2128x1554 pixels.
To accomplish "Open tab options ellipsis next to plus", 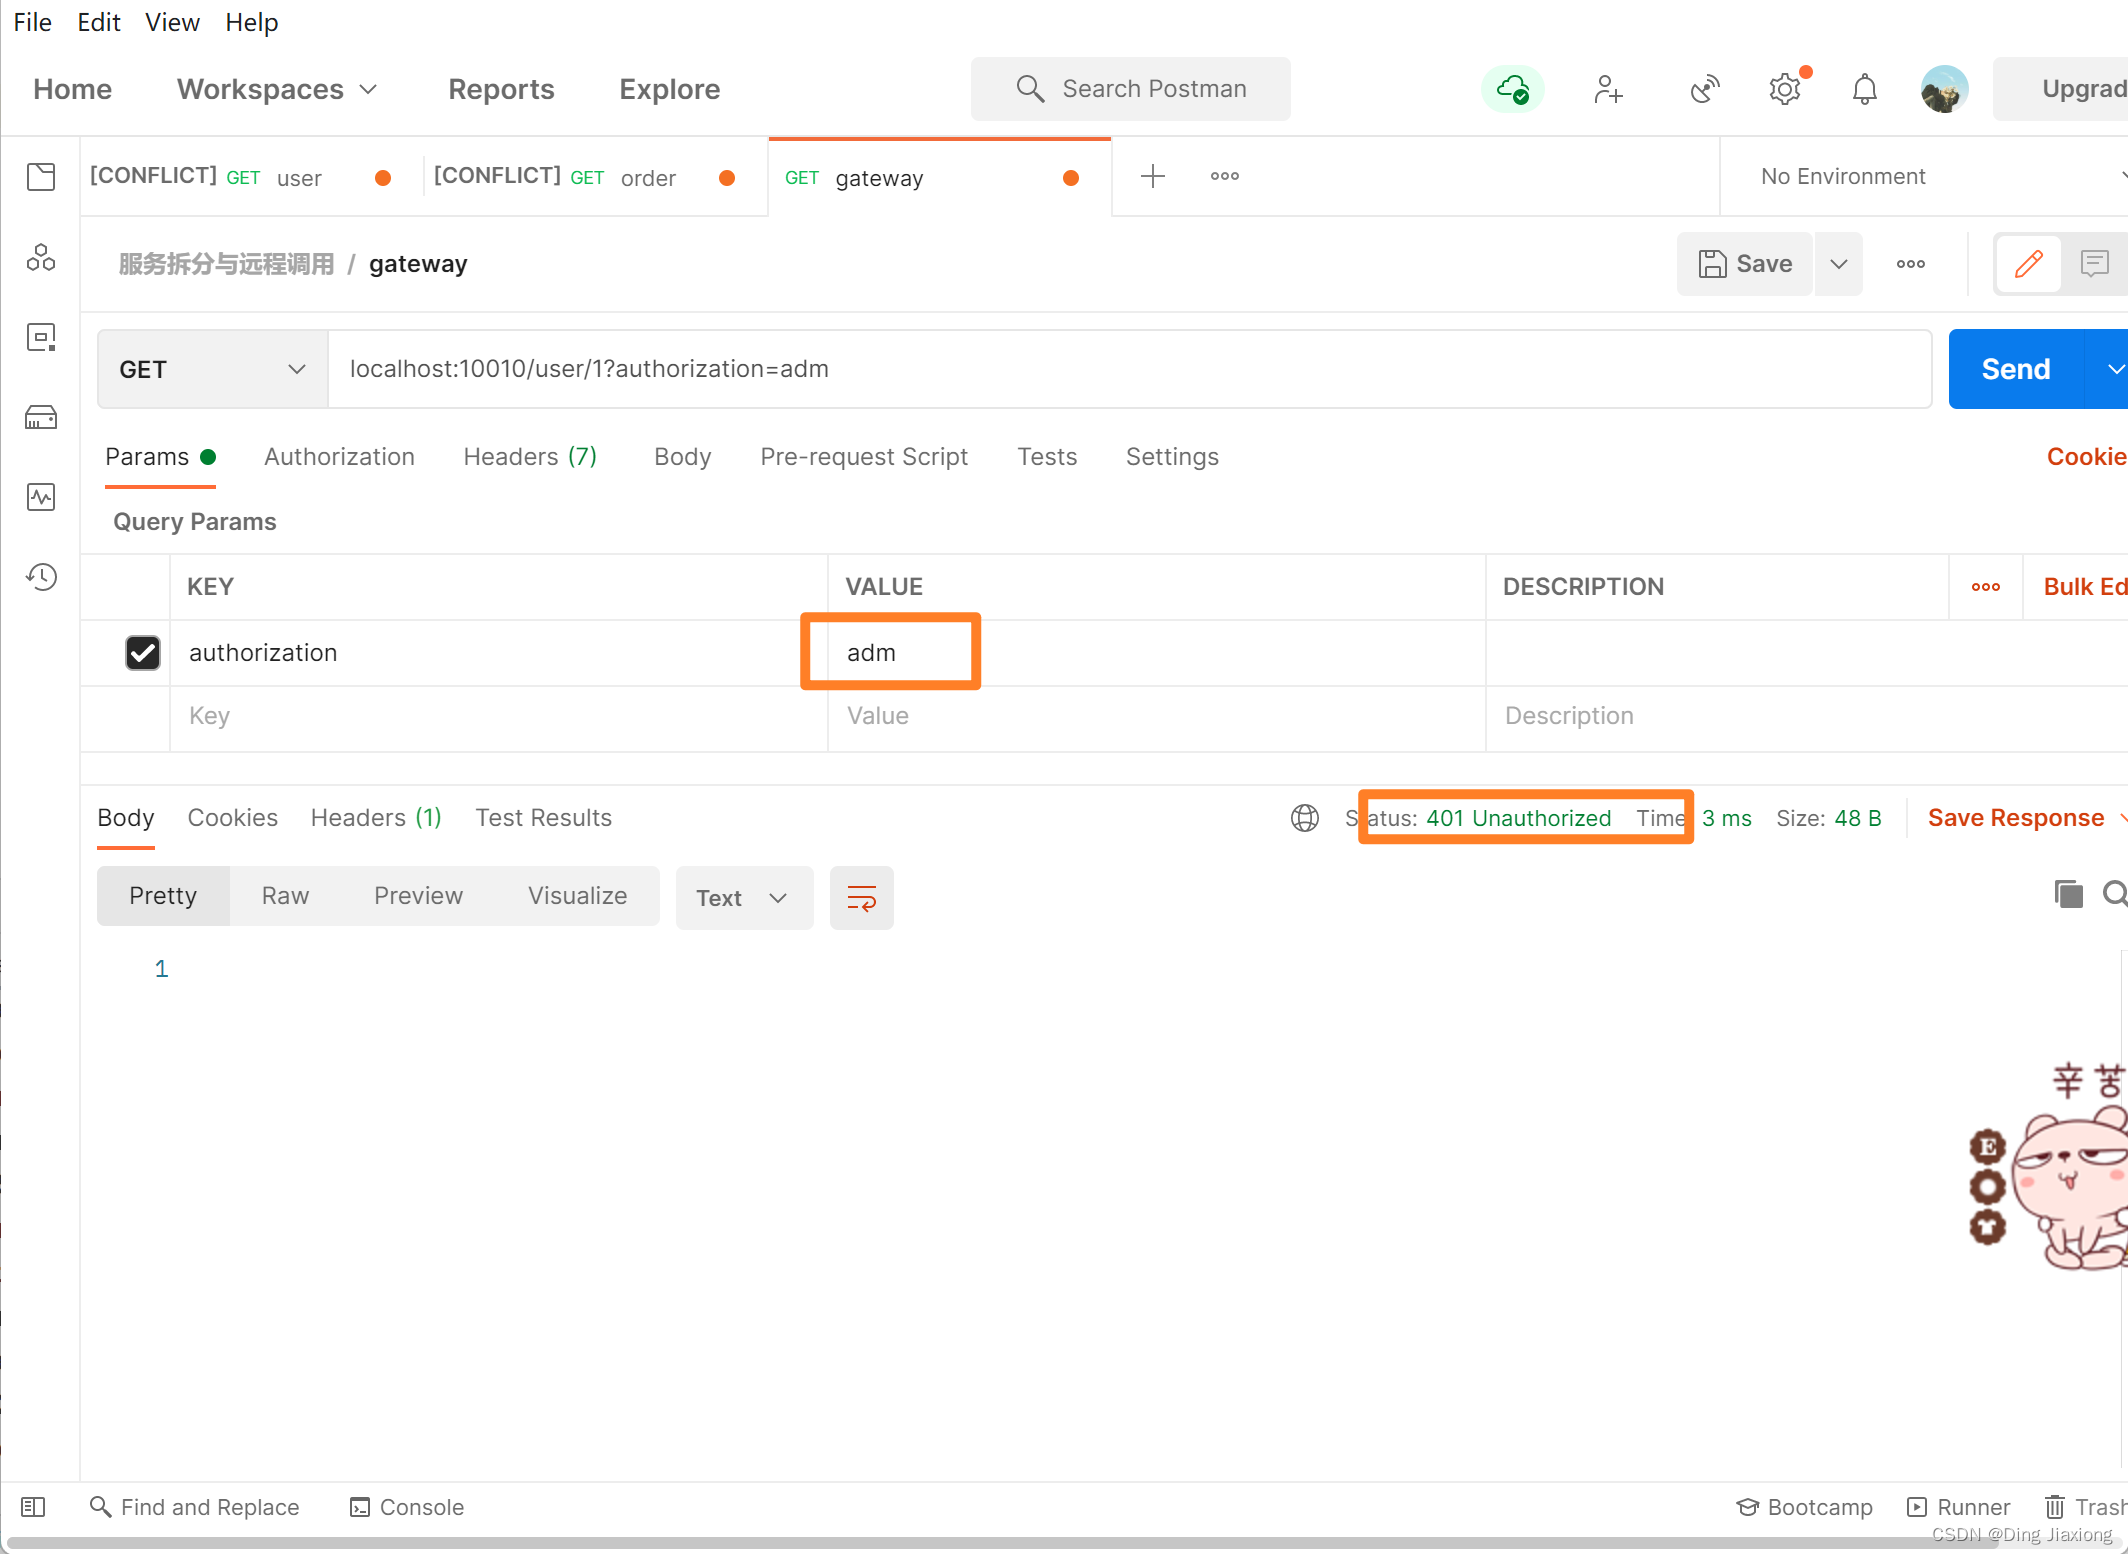I will coord(1225,176).
